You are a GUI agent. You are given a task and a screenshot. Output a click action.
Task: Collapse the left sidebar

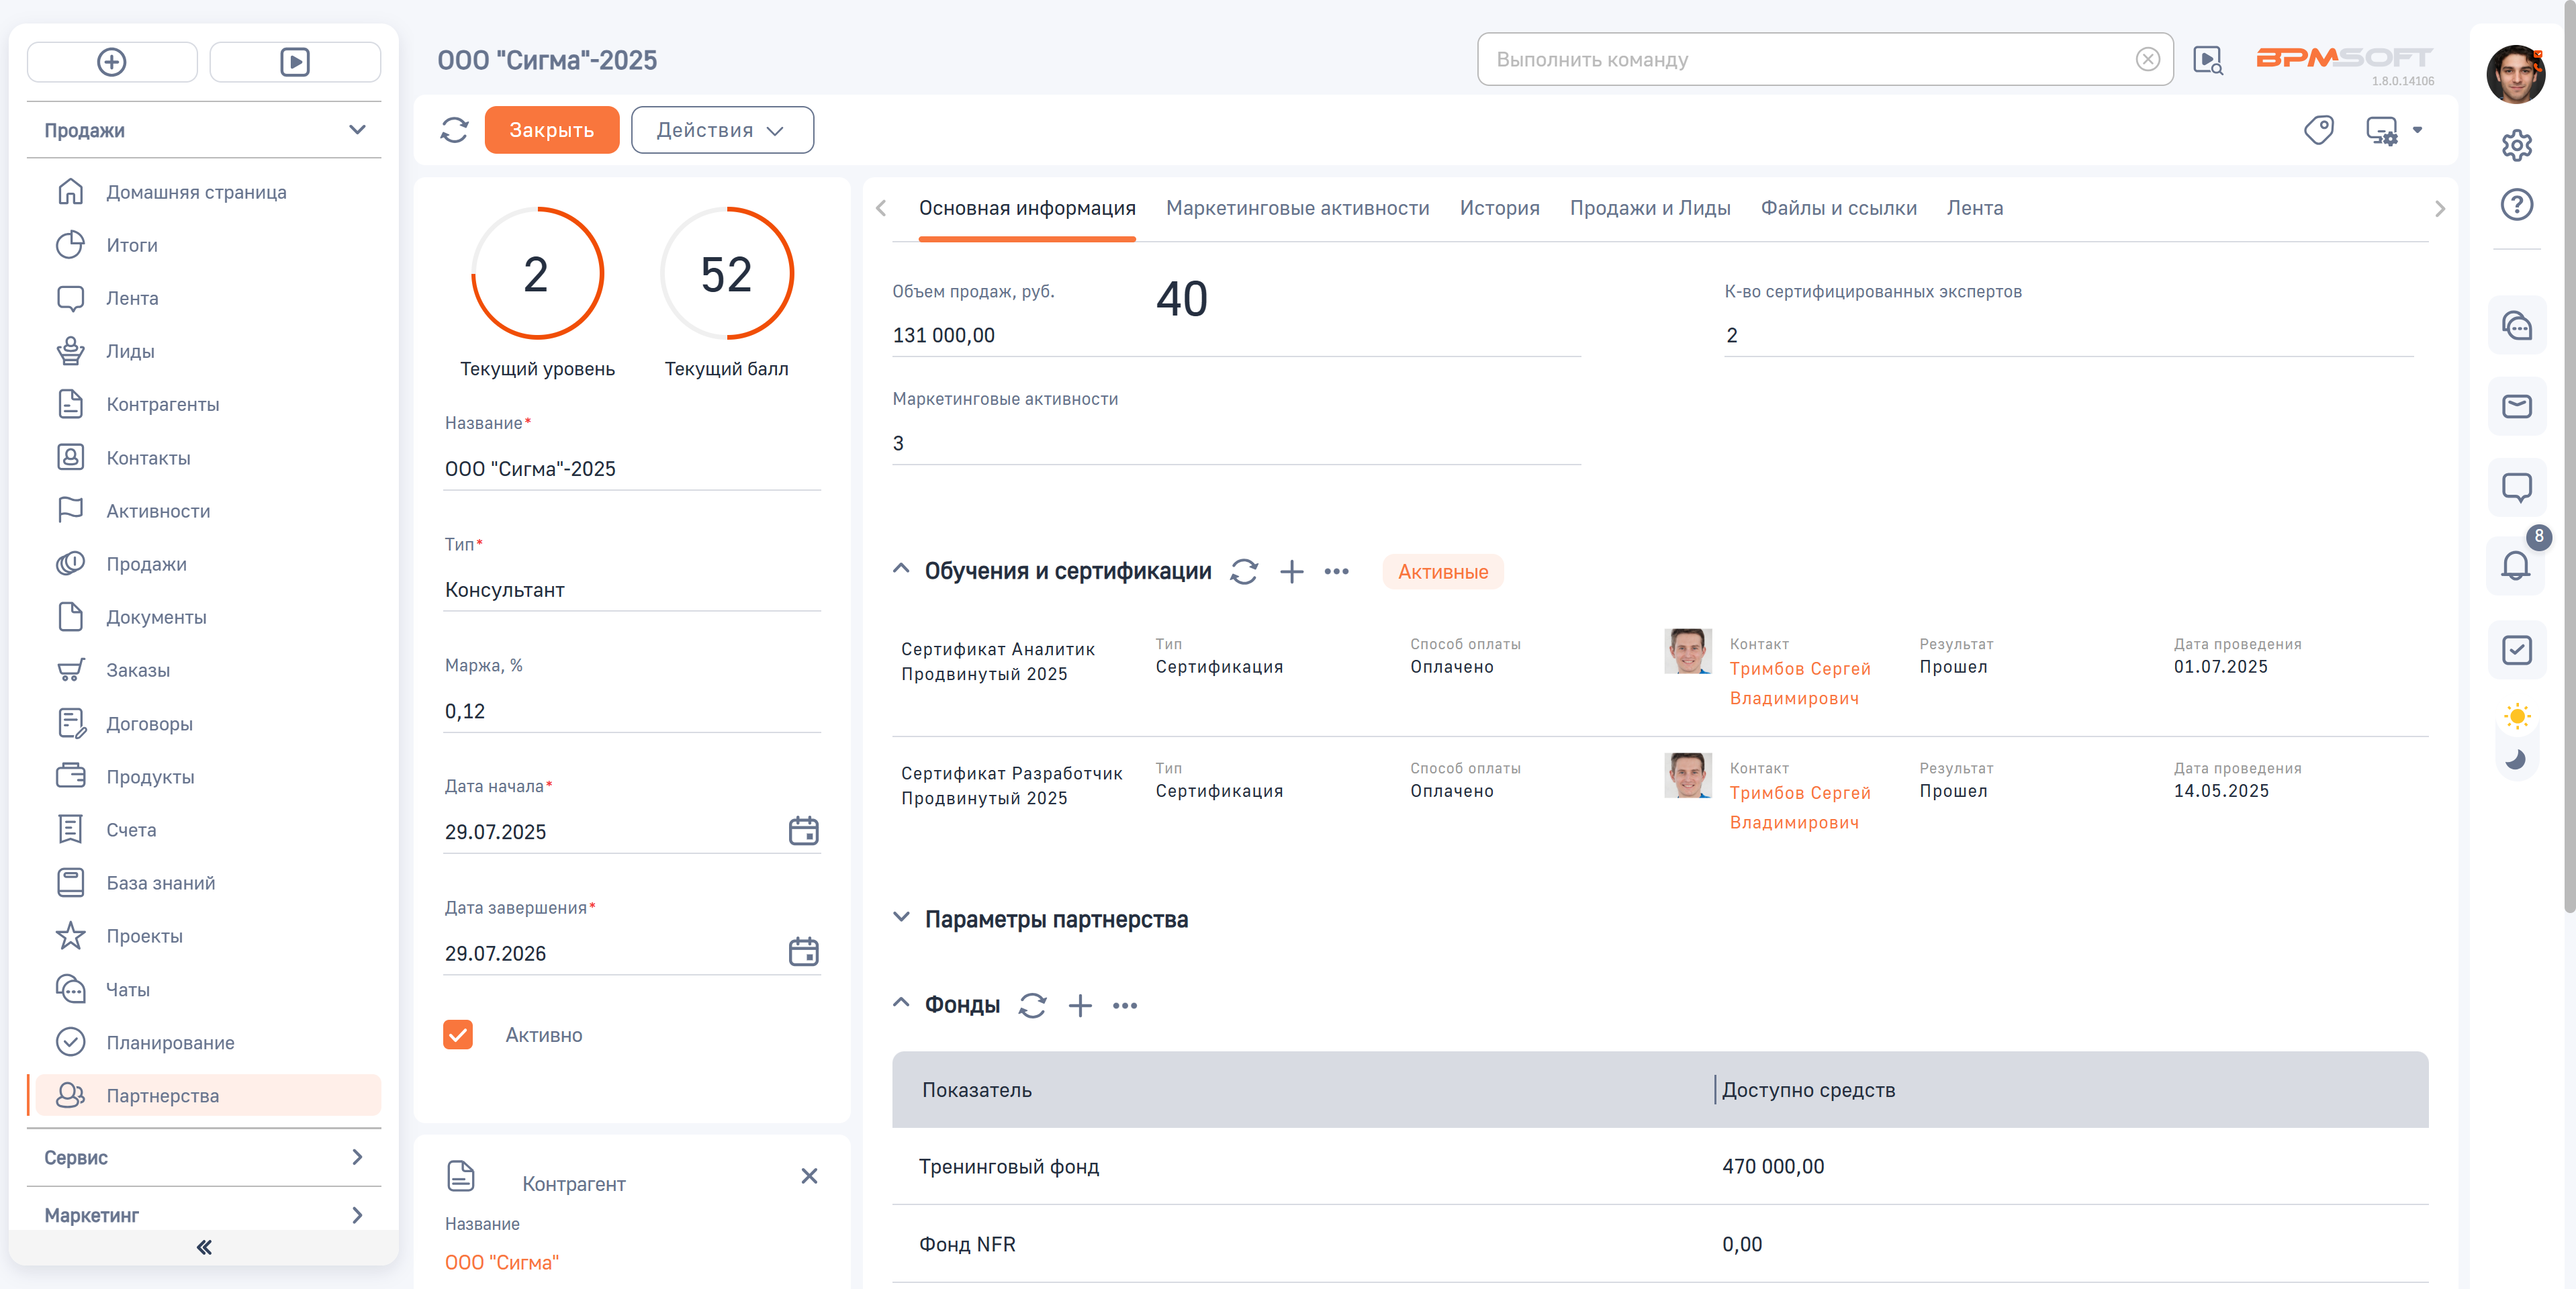pos(204,1247)
